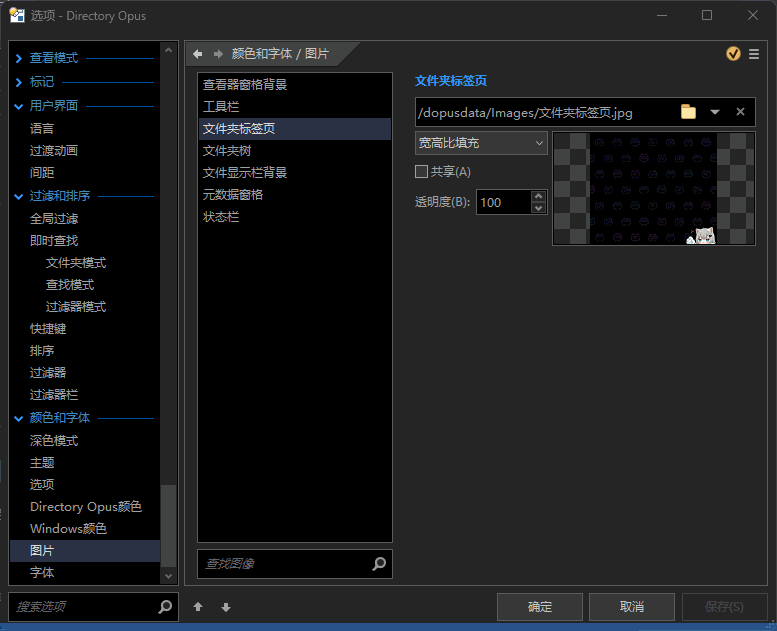Click the down arrow below options search
The width and height of the screenshot is (777, 631).
point(226,607)
